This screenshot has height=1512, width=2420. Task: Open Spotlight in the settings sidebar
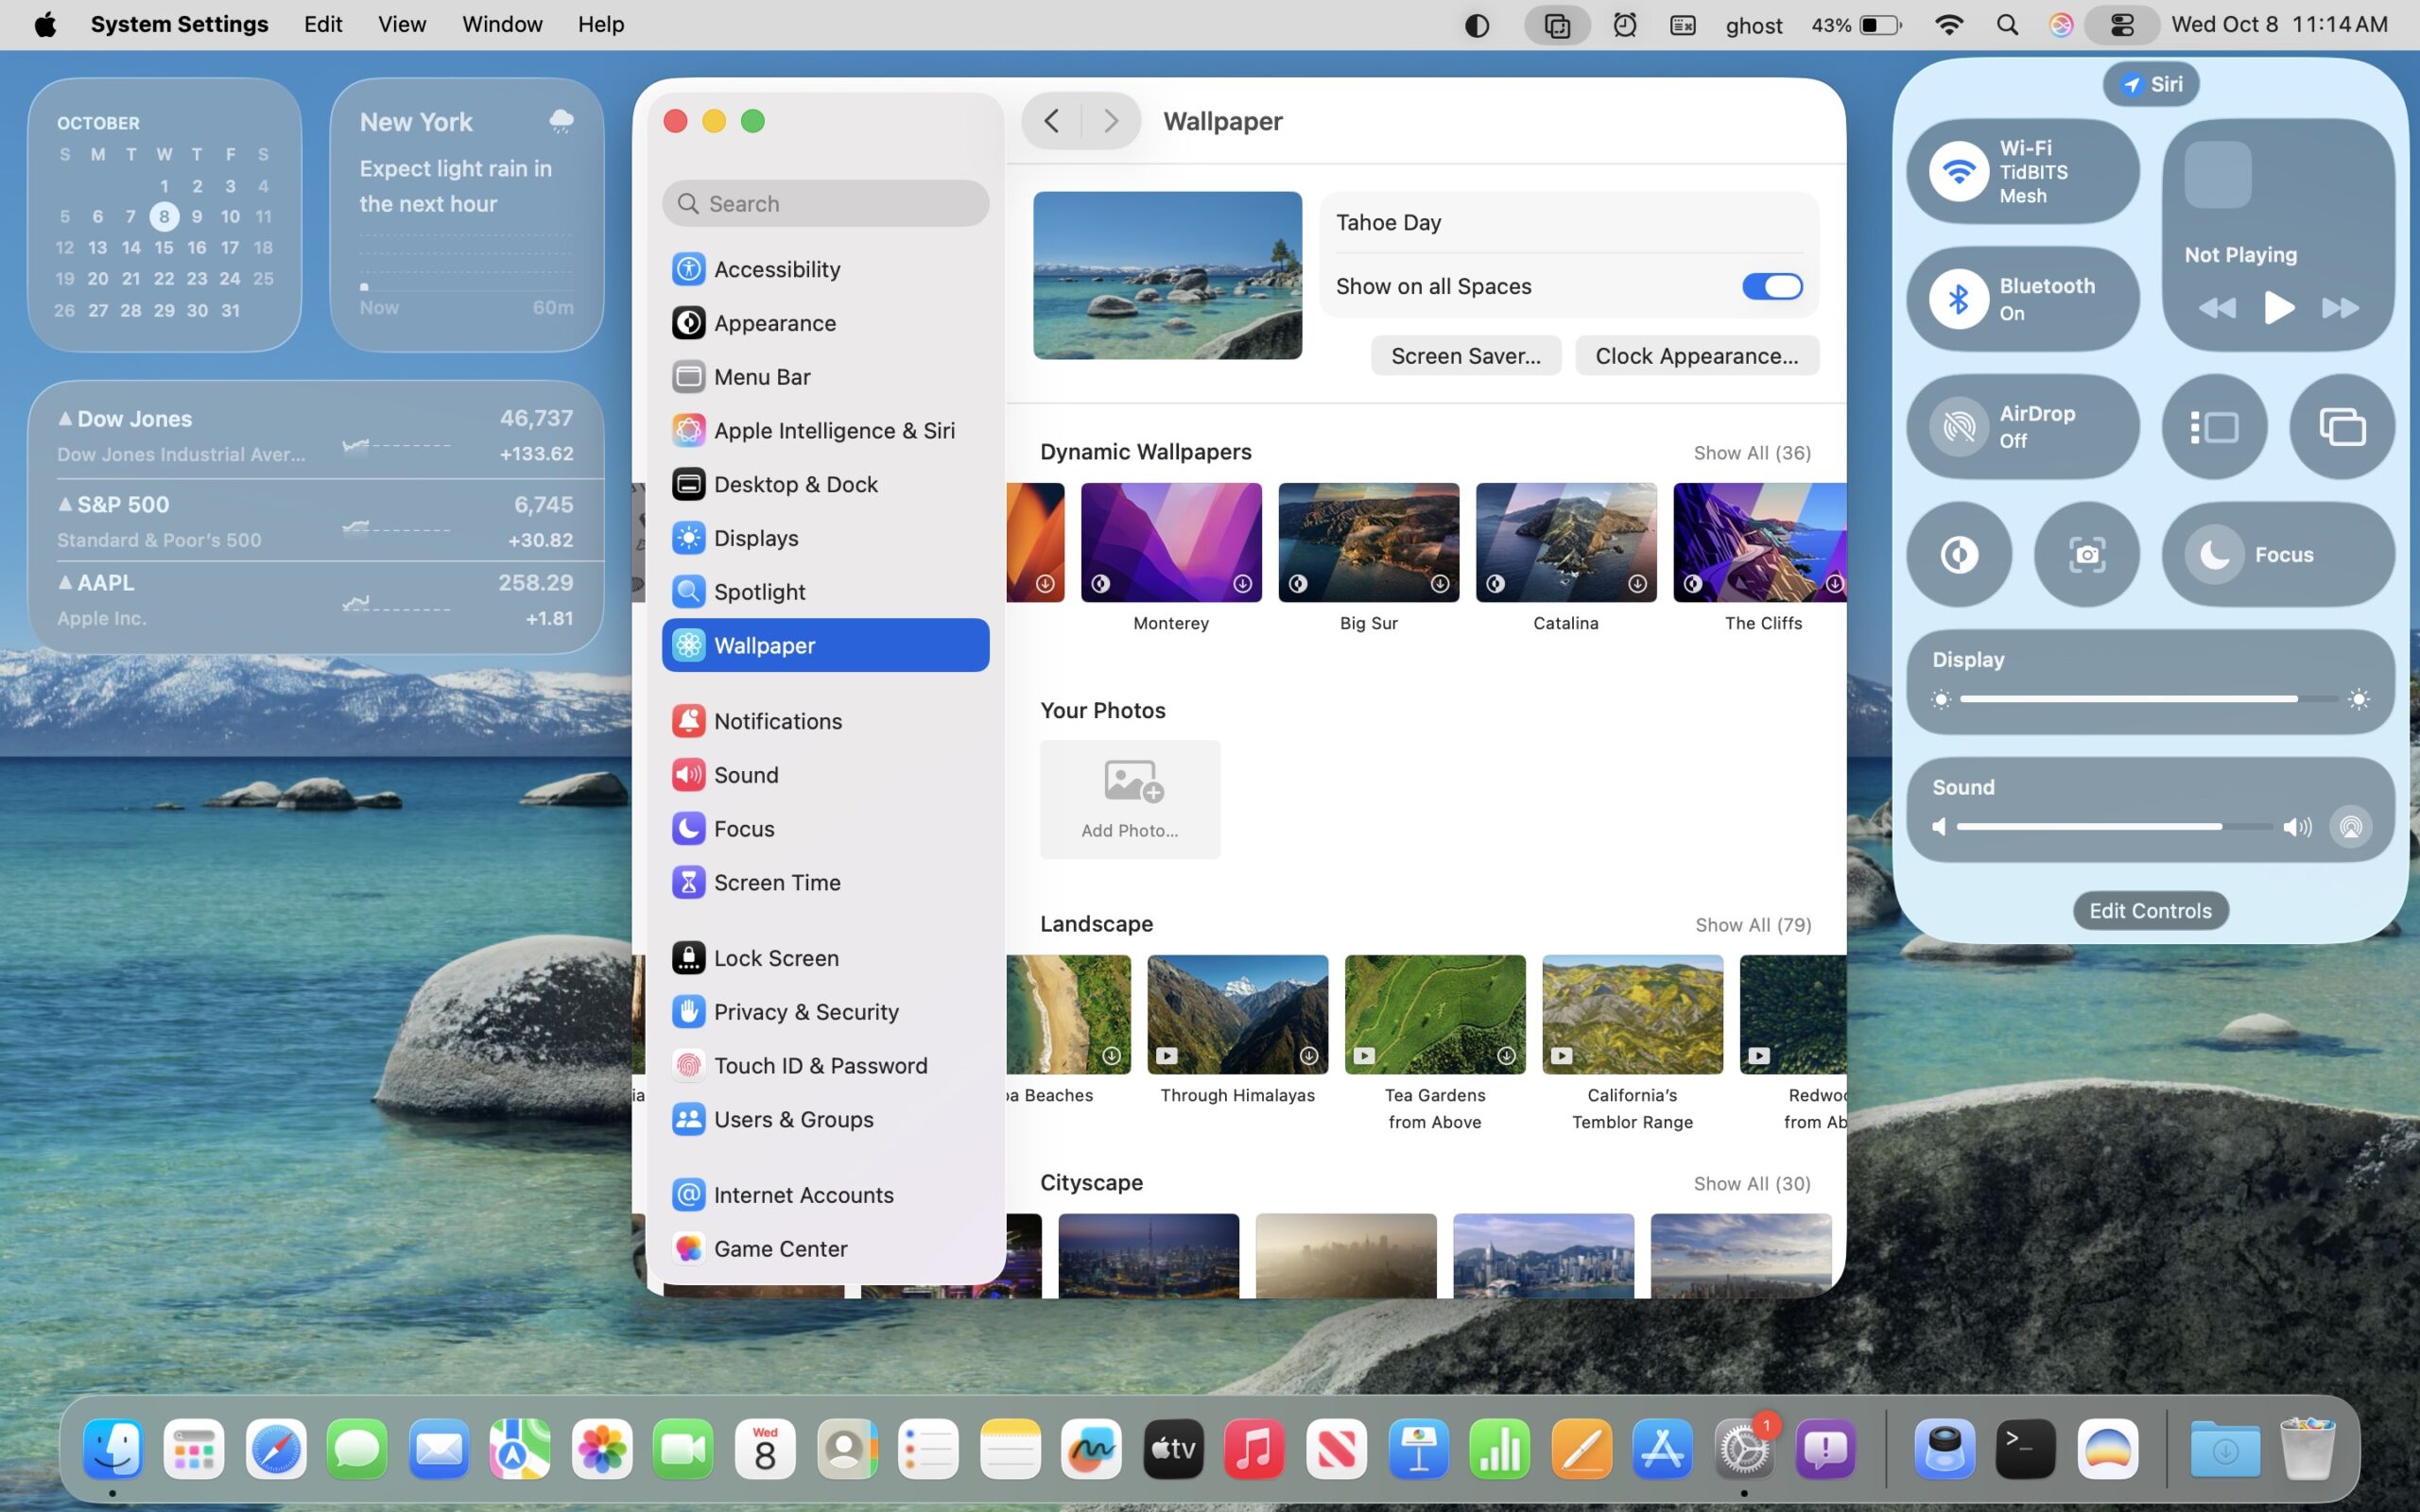point(759,592)
